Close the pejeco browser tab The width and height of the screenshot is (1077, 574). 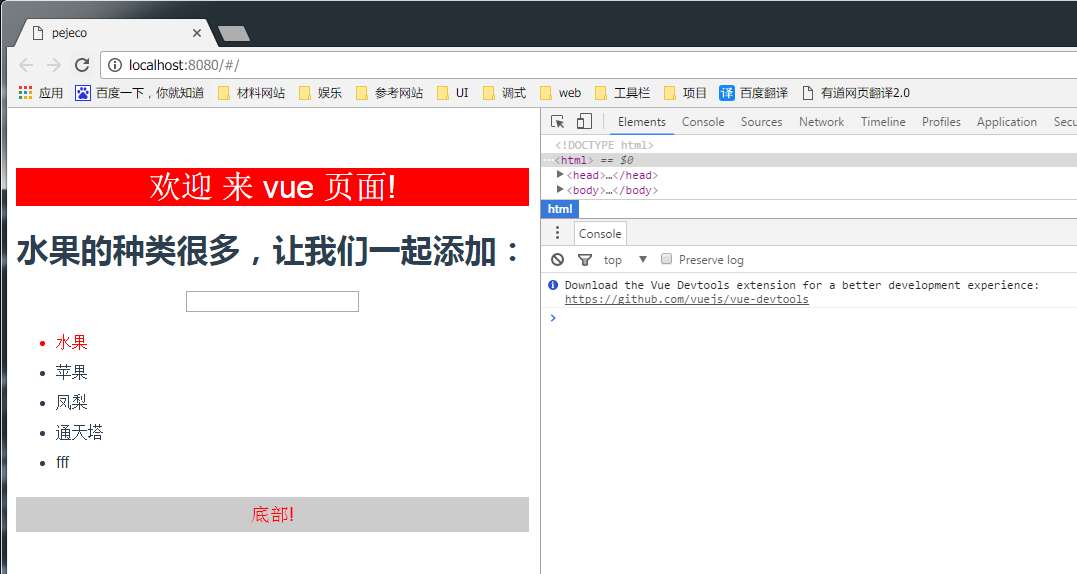[x=196, y=33]
